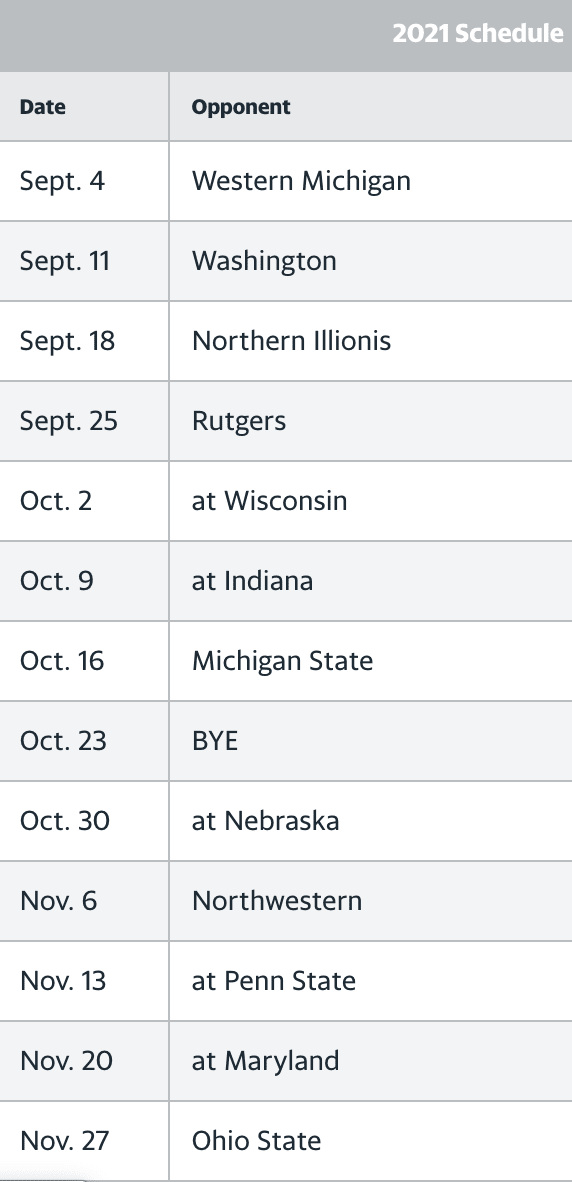Click the at Wisconsin matchup
572x1182 pixels.
(269, 501)
